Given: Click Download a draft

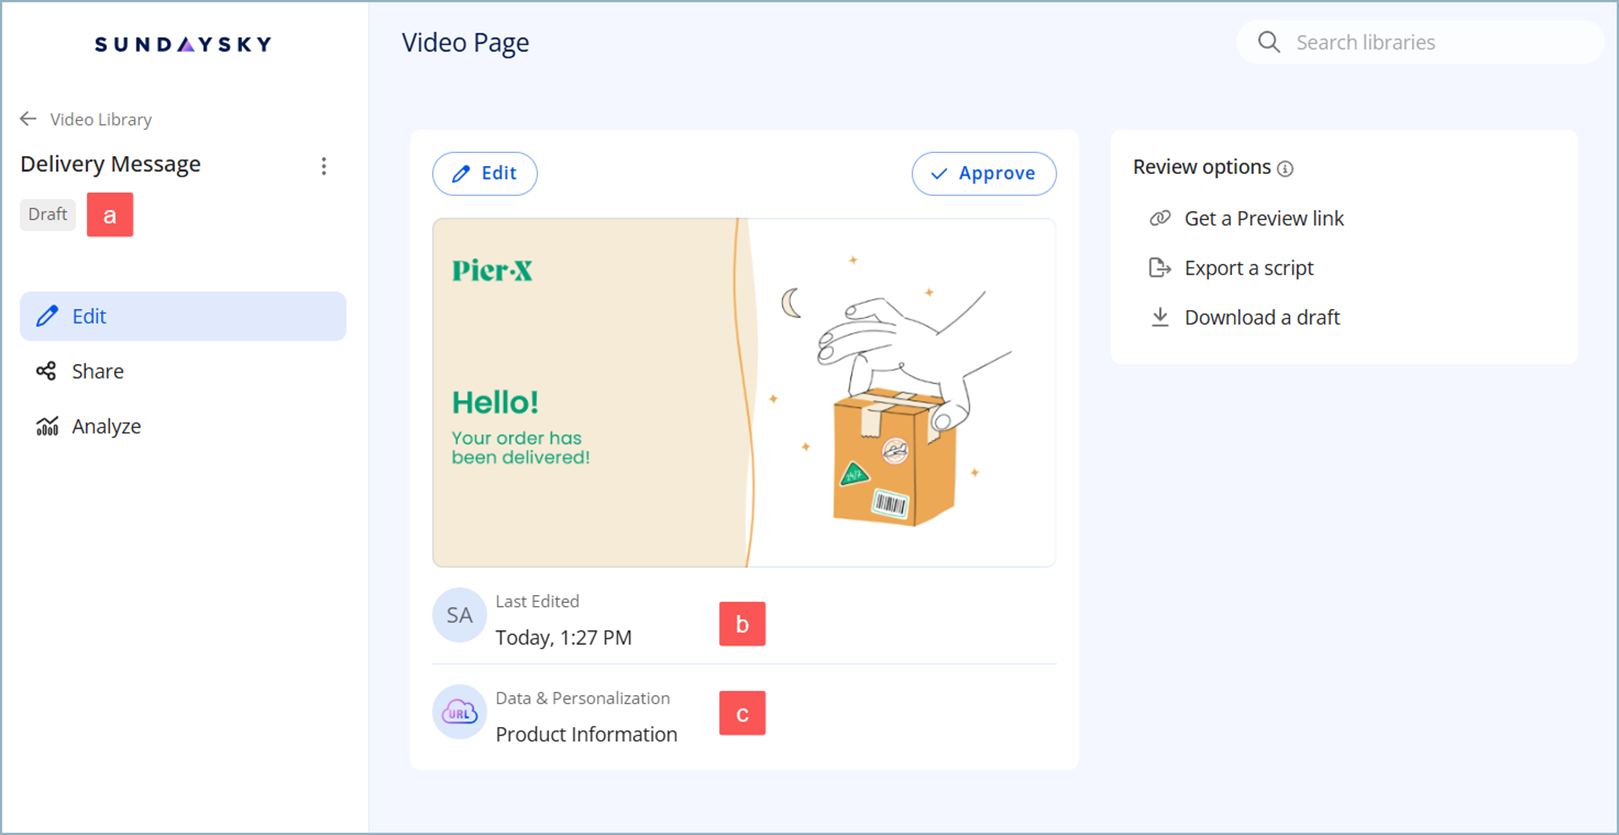Looking at the screenshot, I should click(1262, 317).
